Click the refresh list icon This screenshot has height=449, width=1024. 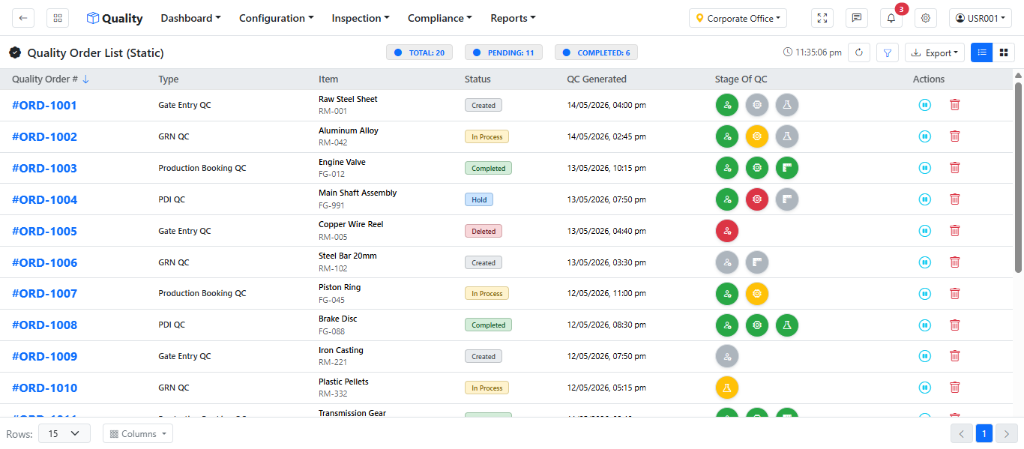point(859,53)
